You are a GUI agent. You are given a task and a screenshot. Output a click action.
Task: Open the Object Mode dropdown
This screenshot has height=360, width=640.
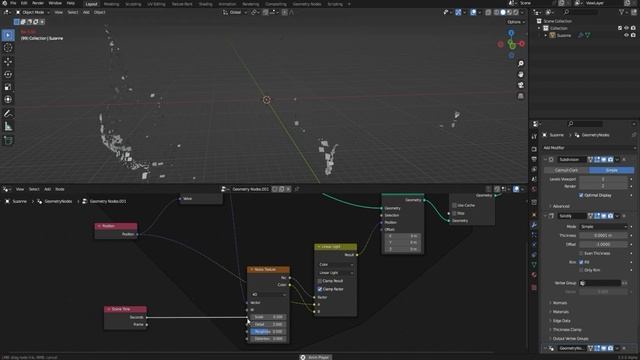coord(33,12)
